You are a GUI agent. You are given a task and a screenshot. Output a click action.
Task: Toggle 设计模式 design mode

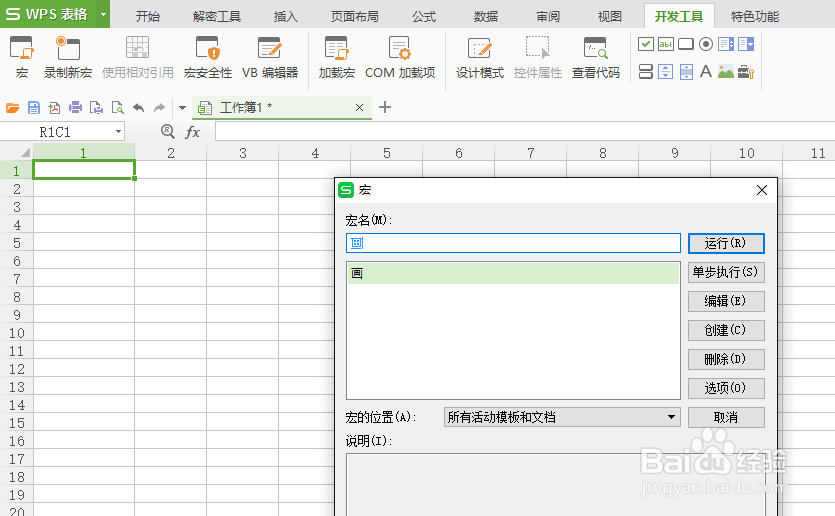coord(479,58)
